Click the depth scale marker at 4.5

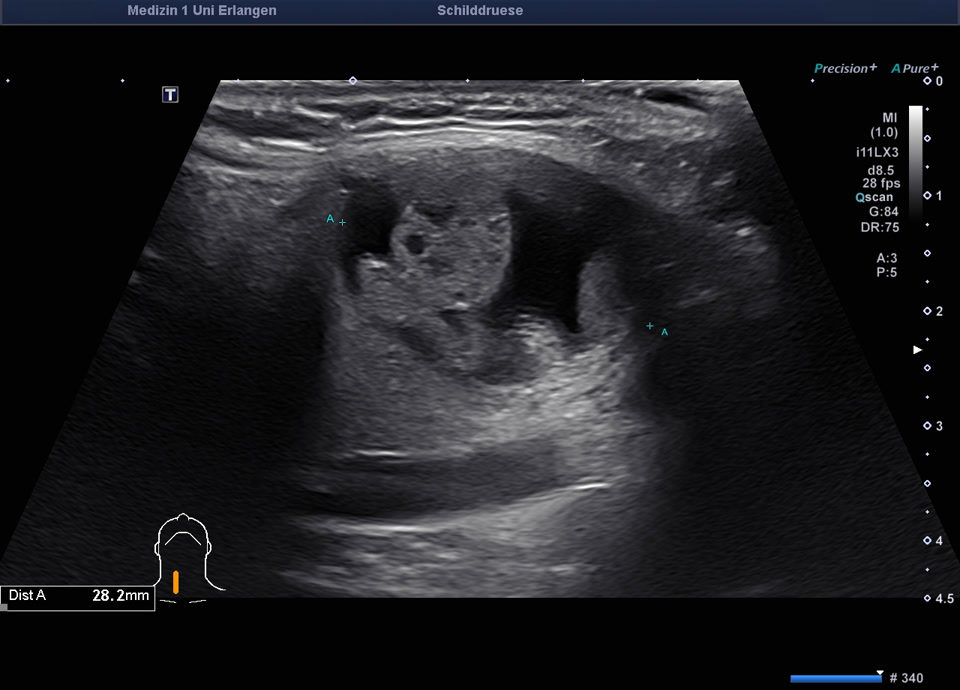coord(927,598)
